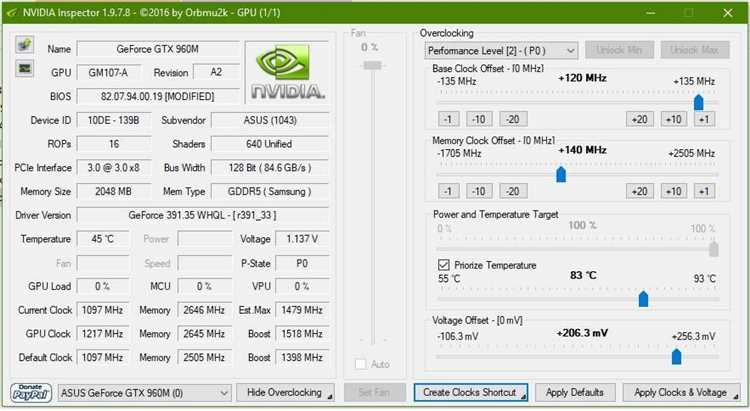
Task: Click the Revision value A2
Action: [216, 72]
